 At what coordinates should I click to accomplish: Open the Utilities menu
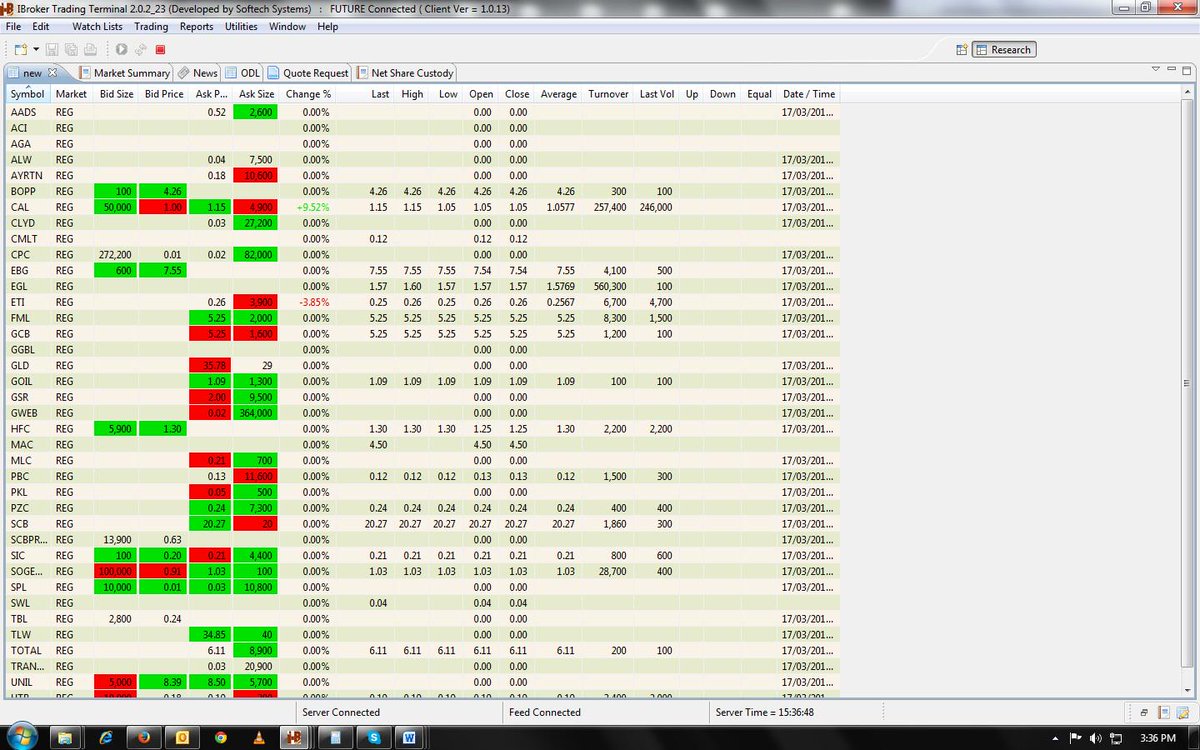pyautogui.click(x=241, y=27)
